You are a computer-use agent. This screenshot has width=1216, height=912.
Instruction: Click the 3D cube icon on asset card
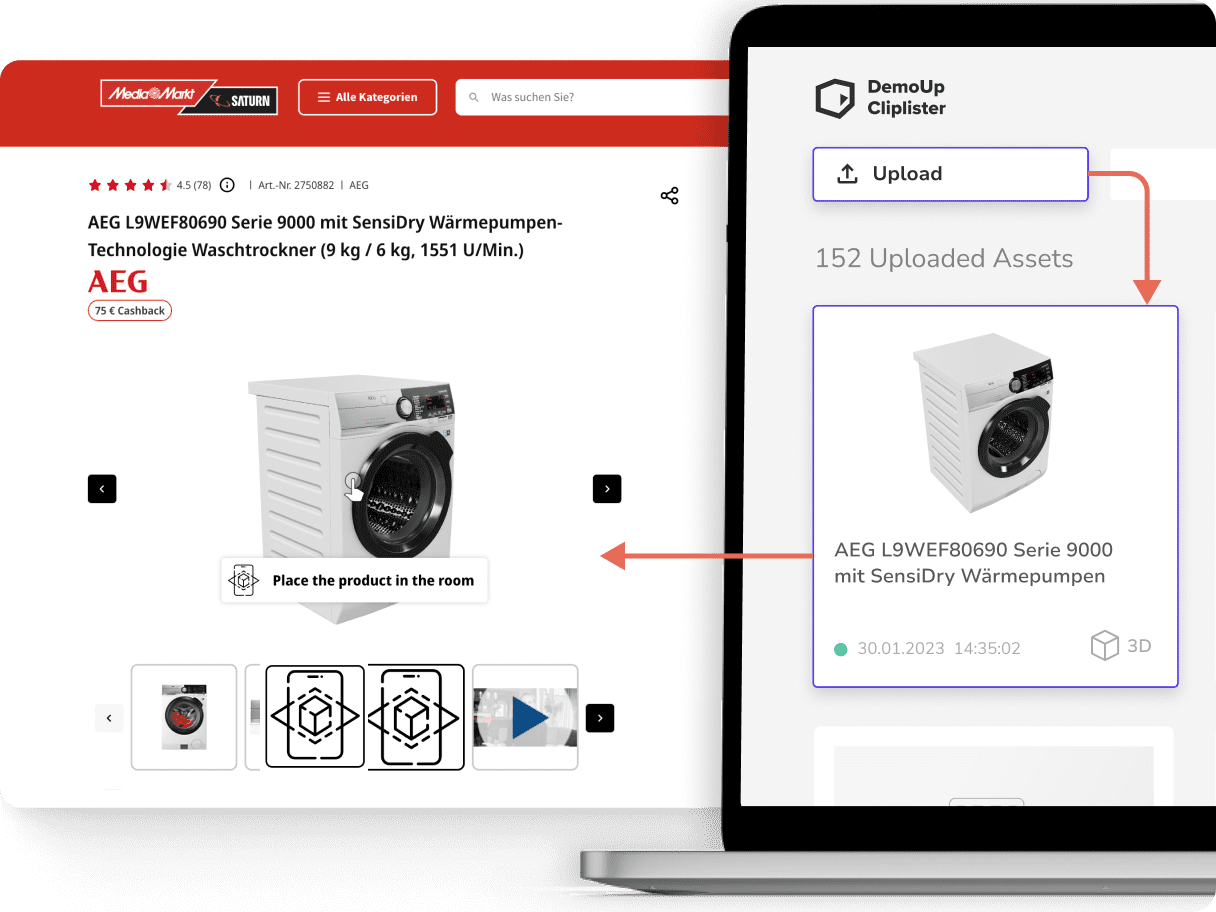pos(1104,647)
